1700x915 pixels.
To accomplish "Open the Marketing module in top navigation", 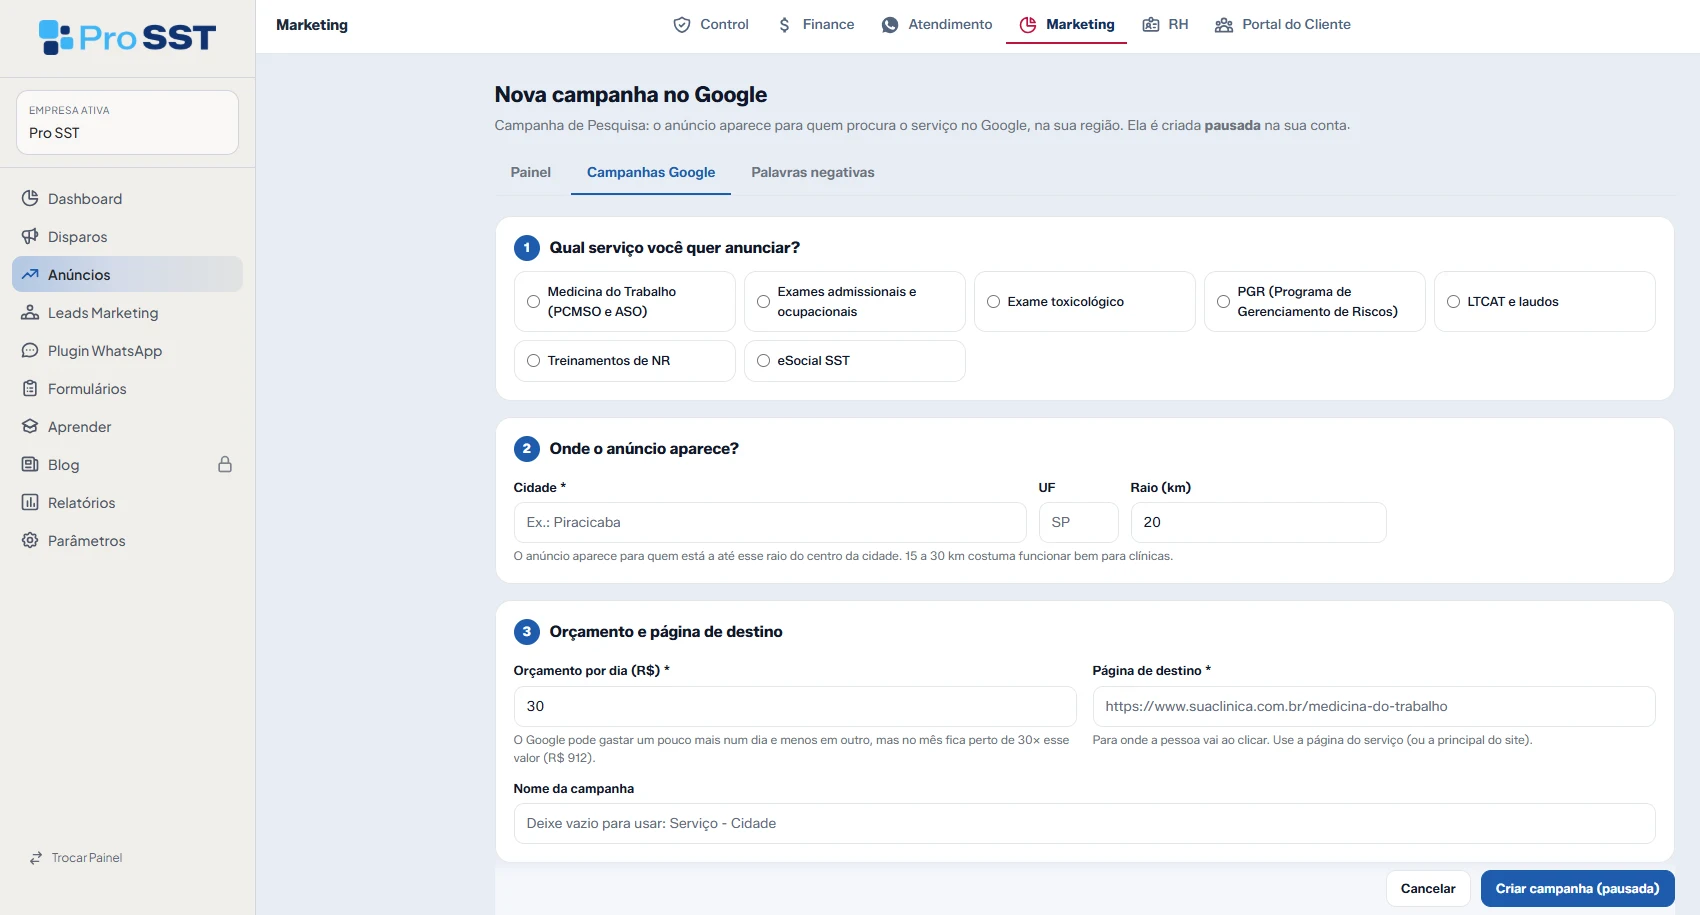I will (1066, 25).
